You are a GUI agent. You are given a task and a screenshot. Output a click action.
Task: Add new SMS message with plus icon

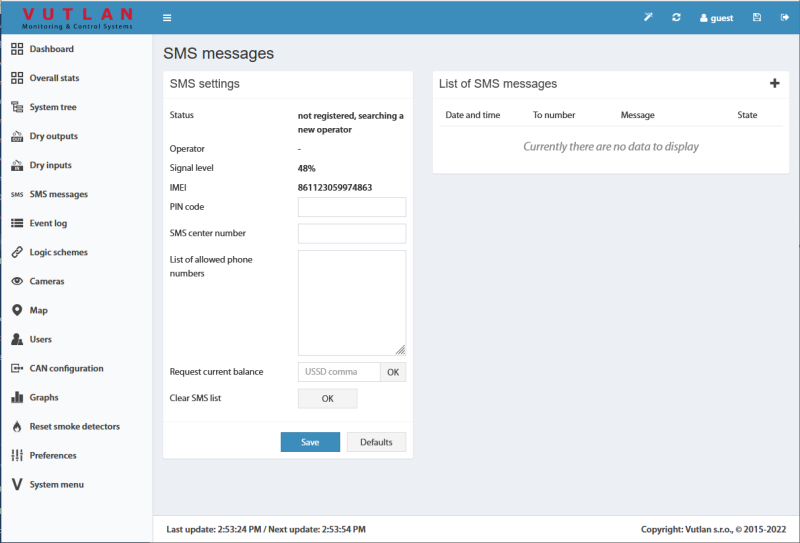tap(774, 84)
